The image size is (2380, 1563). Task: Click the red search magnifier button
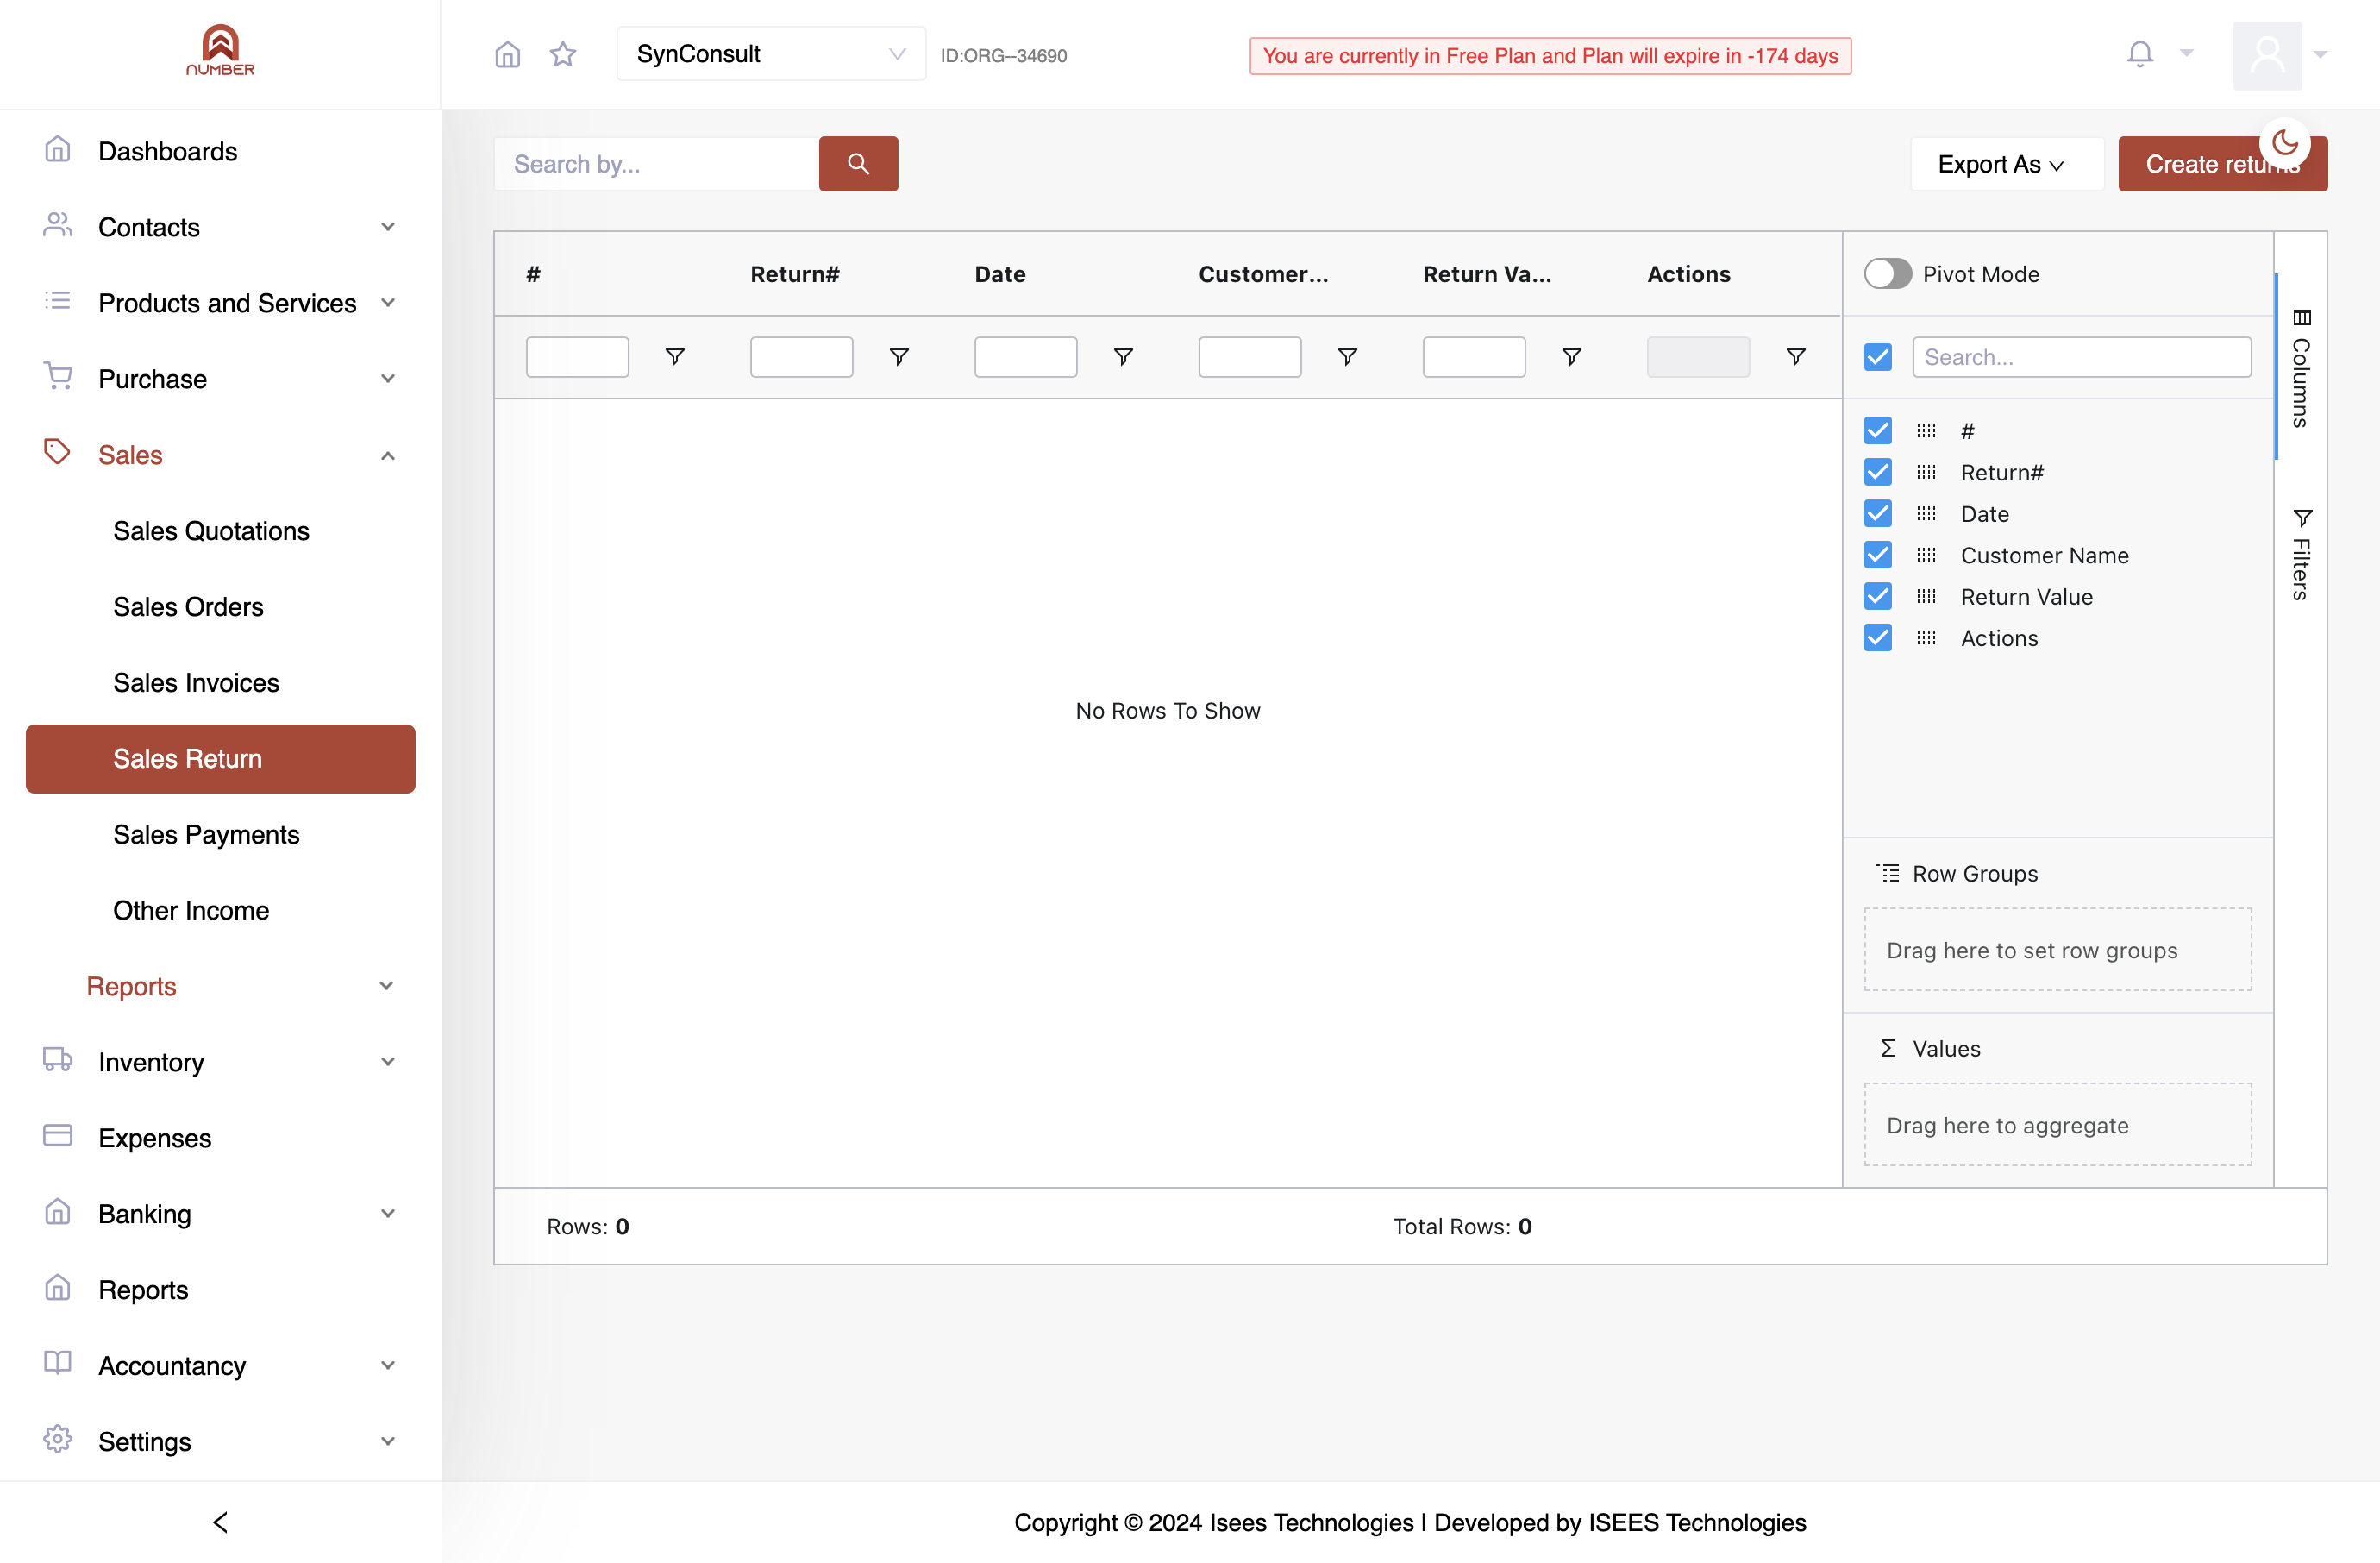[x=858, y=164]
